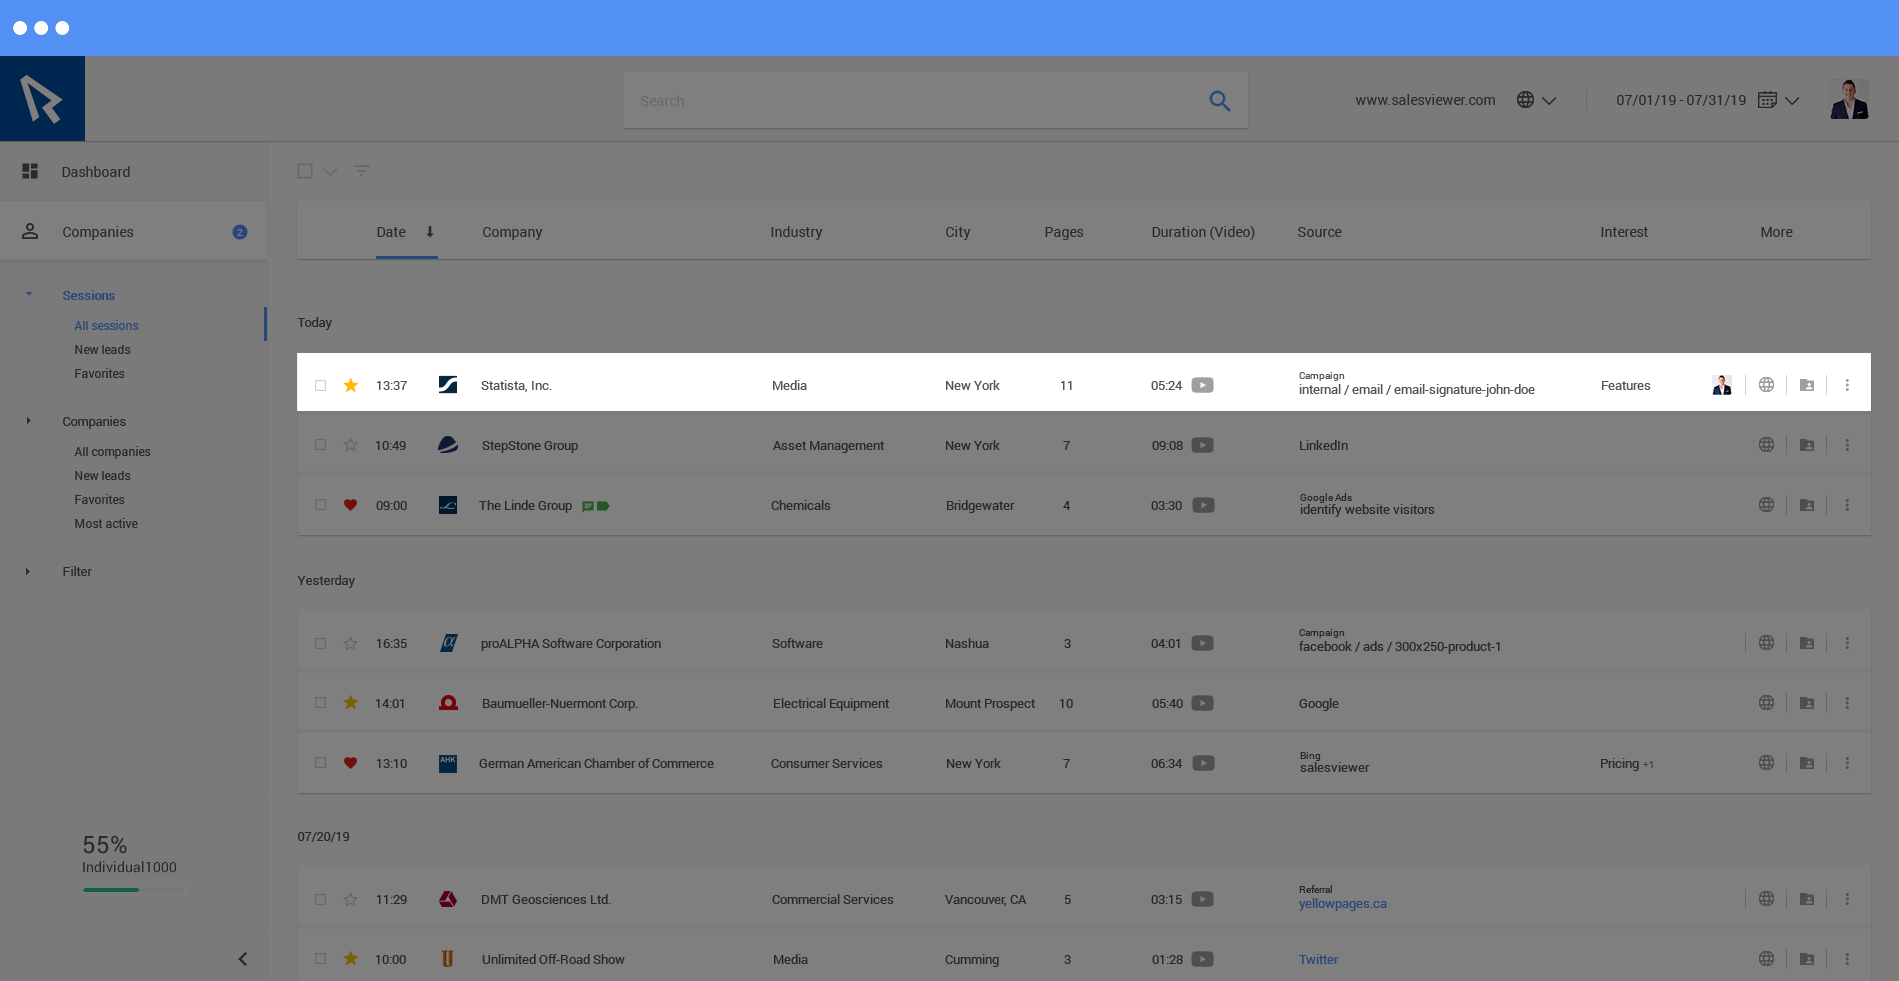Screen dimensions: 1899x981
Task: Click the Twitter source link
Action: point(1318,960)
